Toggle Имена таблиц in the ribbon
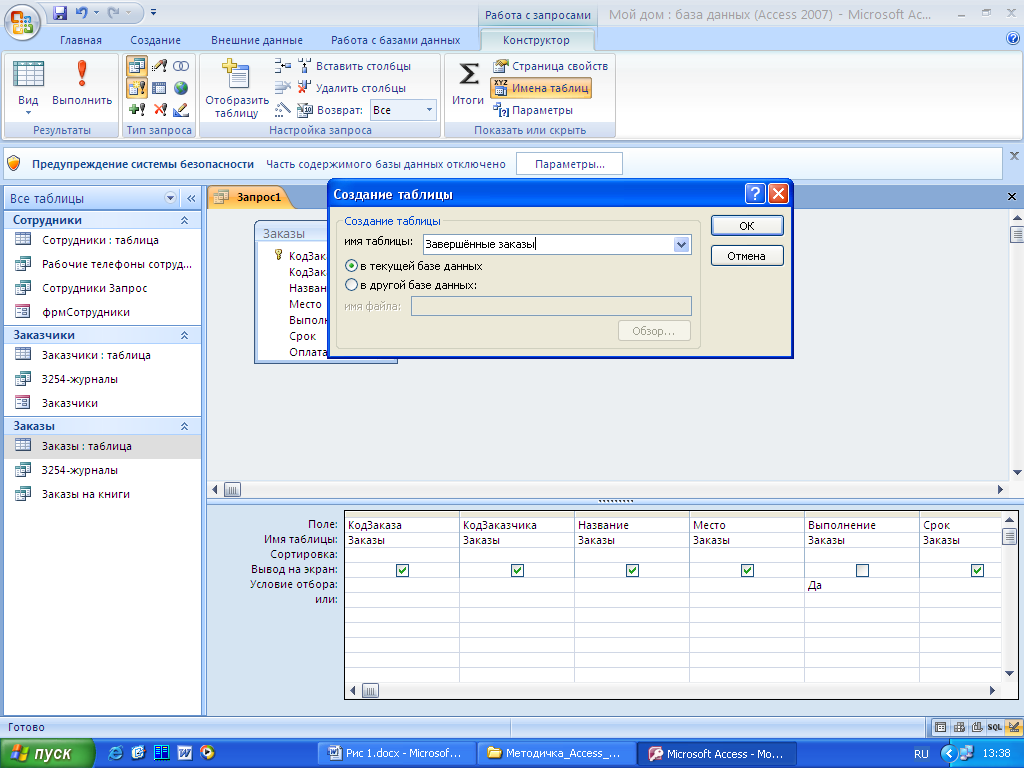This screenshot has width=1024, height=768. coord(541,88)
